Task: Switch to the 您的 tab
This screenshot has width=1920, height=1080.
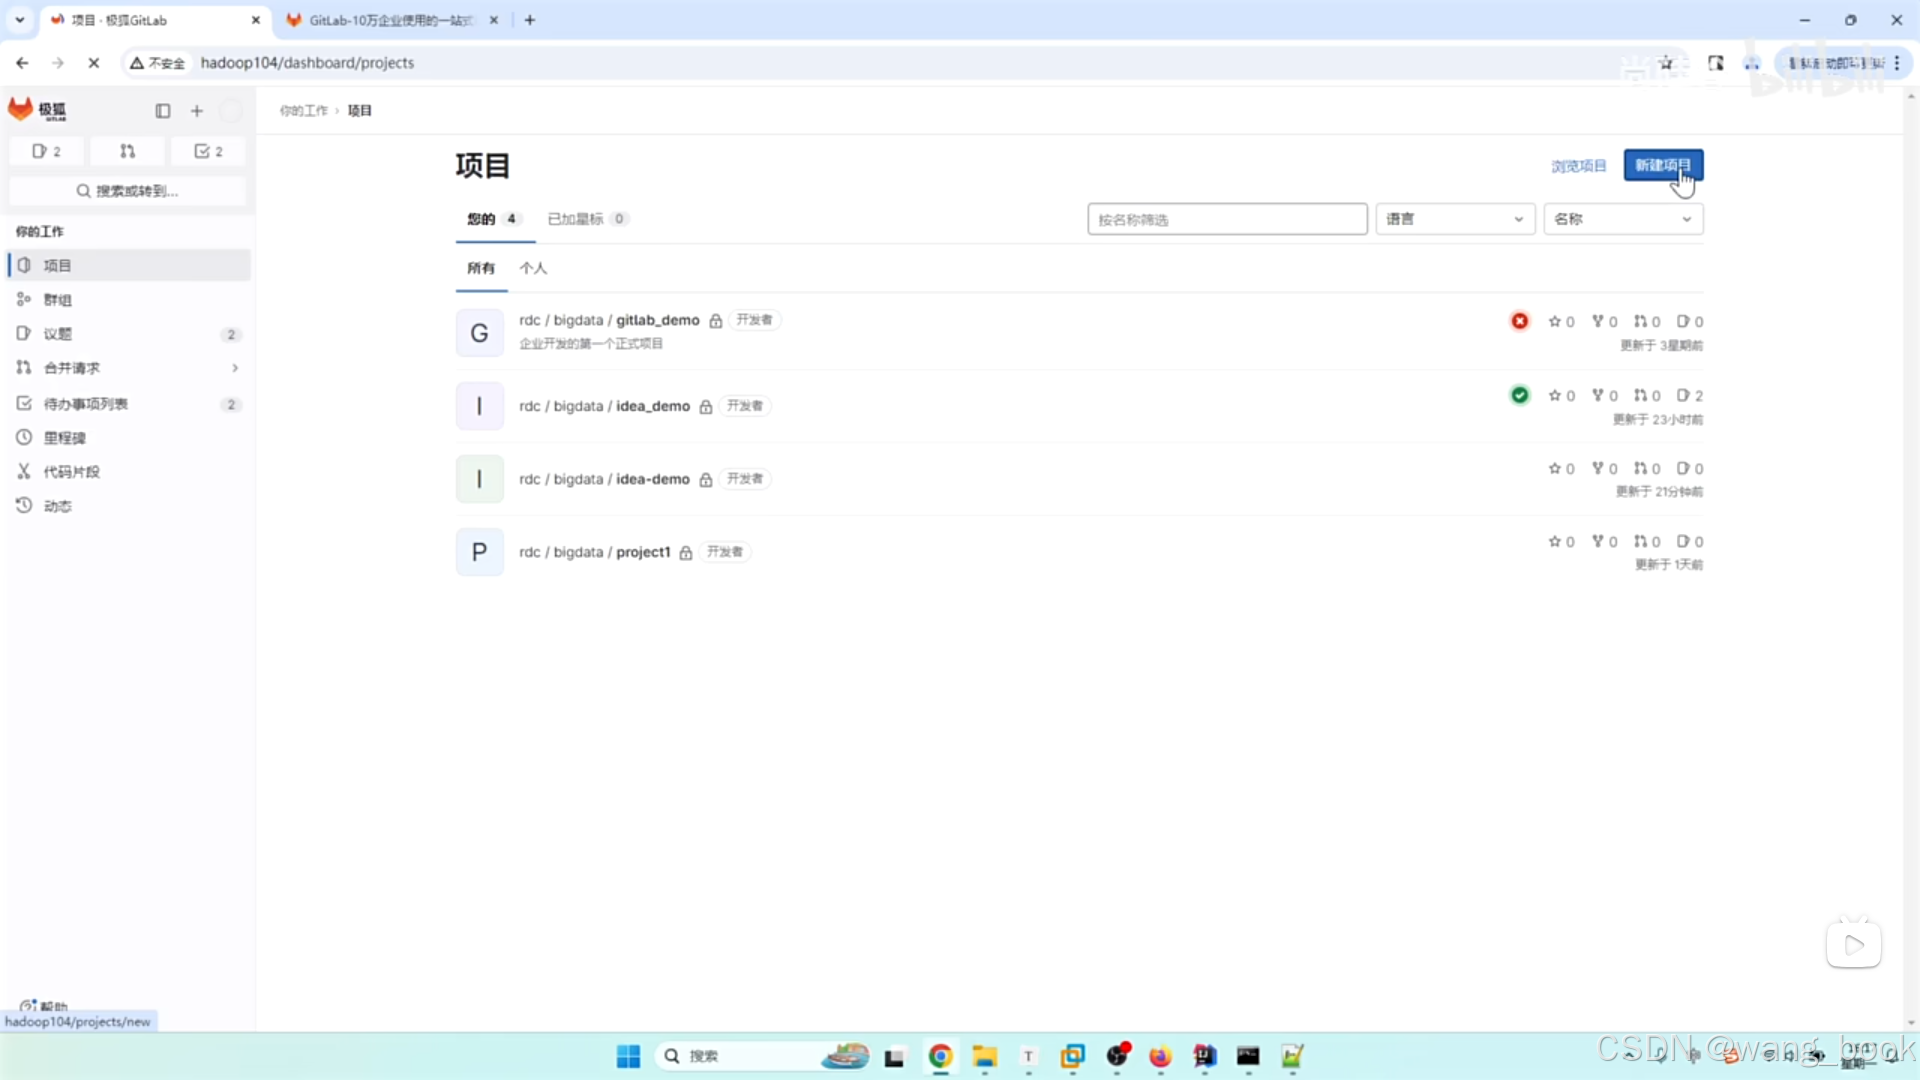Action: click(493, 219)
